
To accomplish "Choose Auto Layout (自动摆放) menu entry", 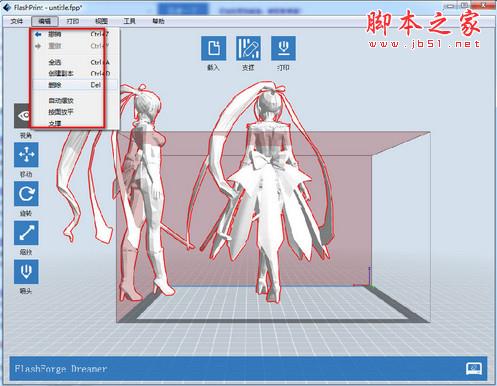I will 75,100.
